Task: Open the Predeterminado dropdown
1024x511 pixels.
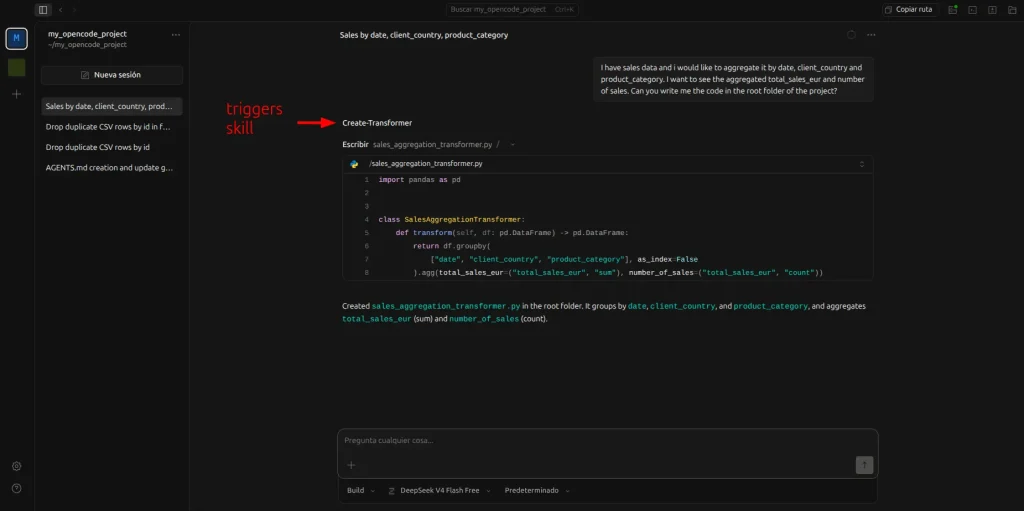Action: (x=537, y=491)
